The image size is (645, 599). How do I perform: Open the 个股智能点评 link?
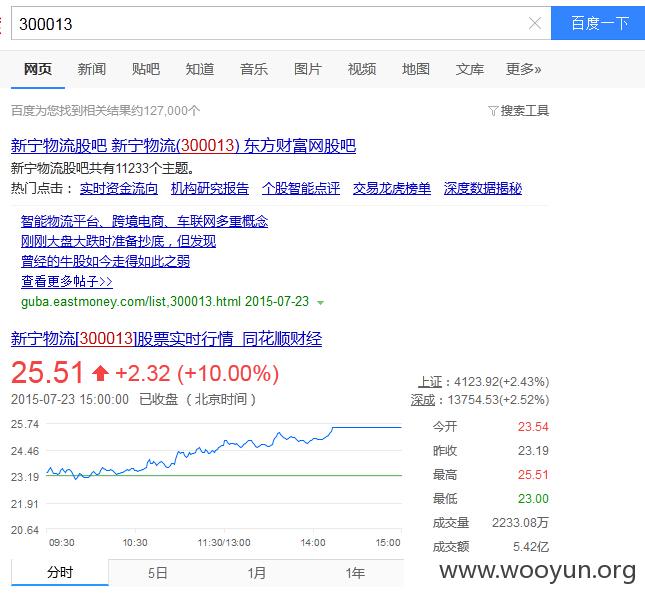click(x=301, y=188)
